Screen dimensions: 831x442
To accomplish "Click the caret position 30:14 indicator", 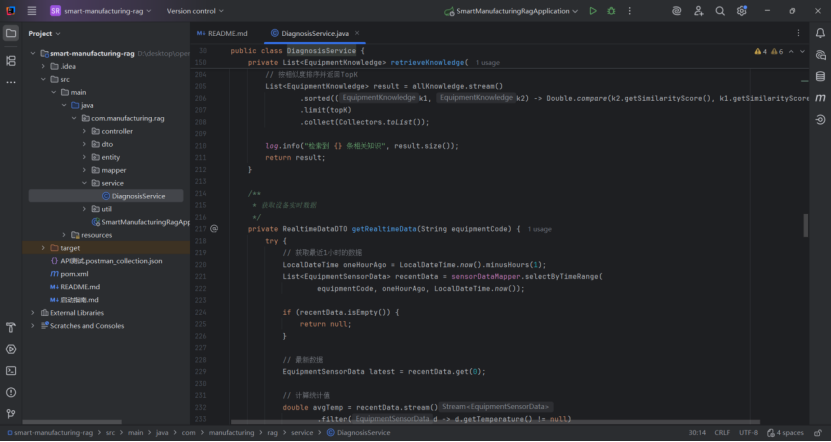I will pos(697,432).
